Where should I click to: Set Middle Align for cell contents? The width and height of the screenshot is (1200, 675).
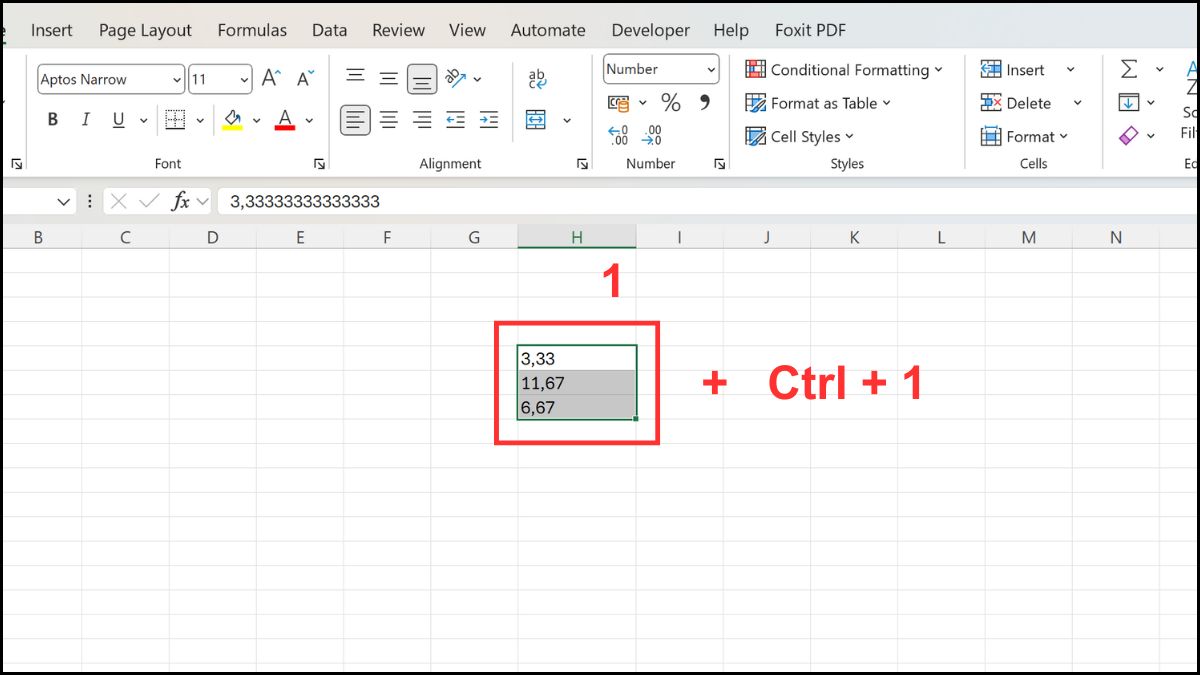[x=389, y=78]
